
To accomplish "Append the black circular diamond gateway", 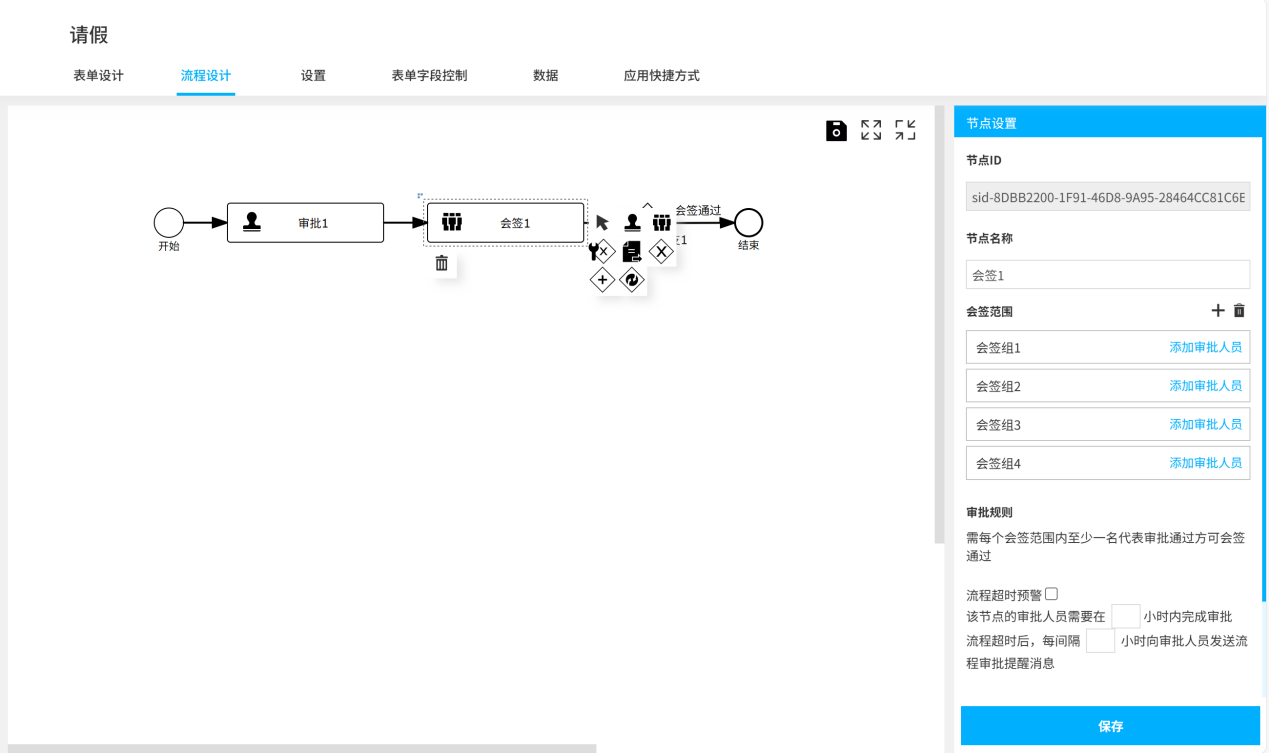I will pos(632,281).
